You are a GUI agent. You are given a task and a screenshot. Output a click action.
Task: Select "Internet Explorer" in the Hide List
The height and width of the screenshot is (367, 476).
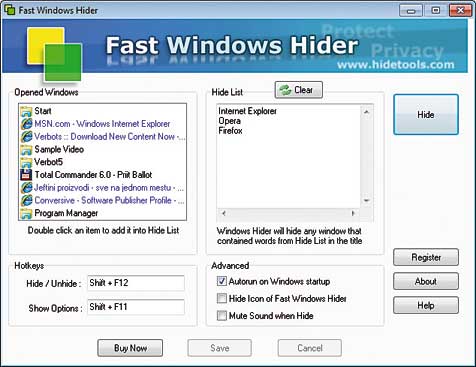coord(247,111)
